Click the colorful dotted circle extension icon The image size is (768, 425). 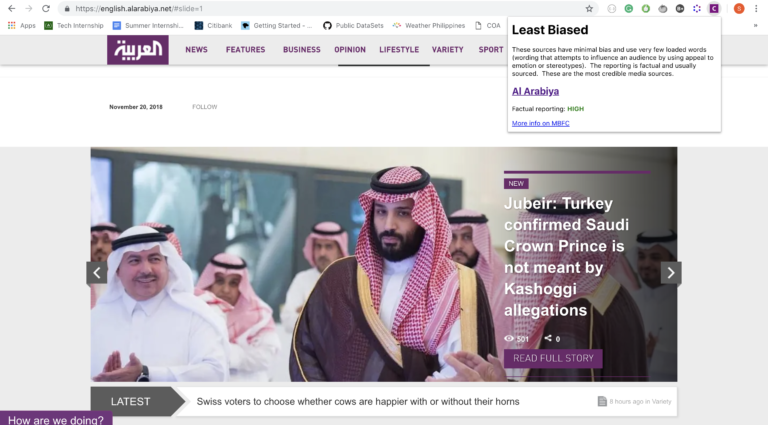point(697,8)
